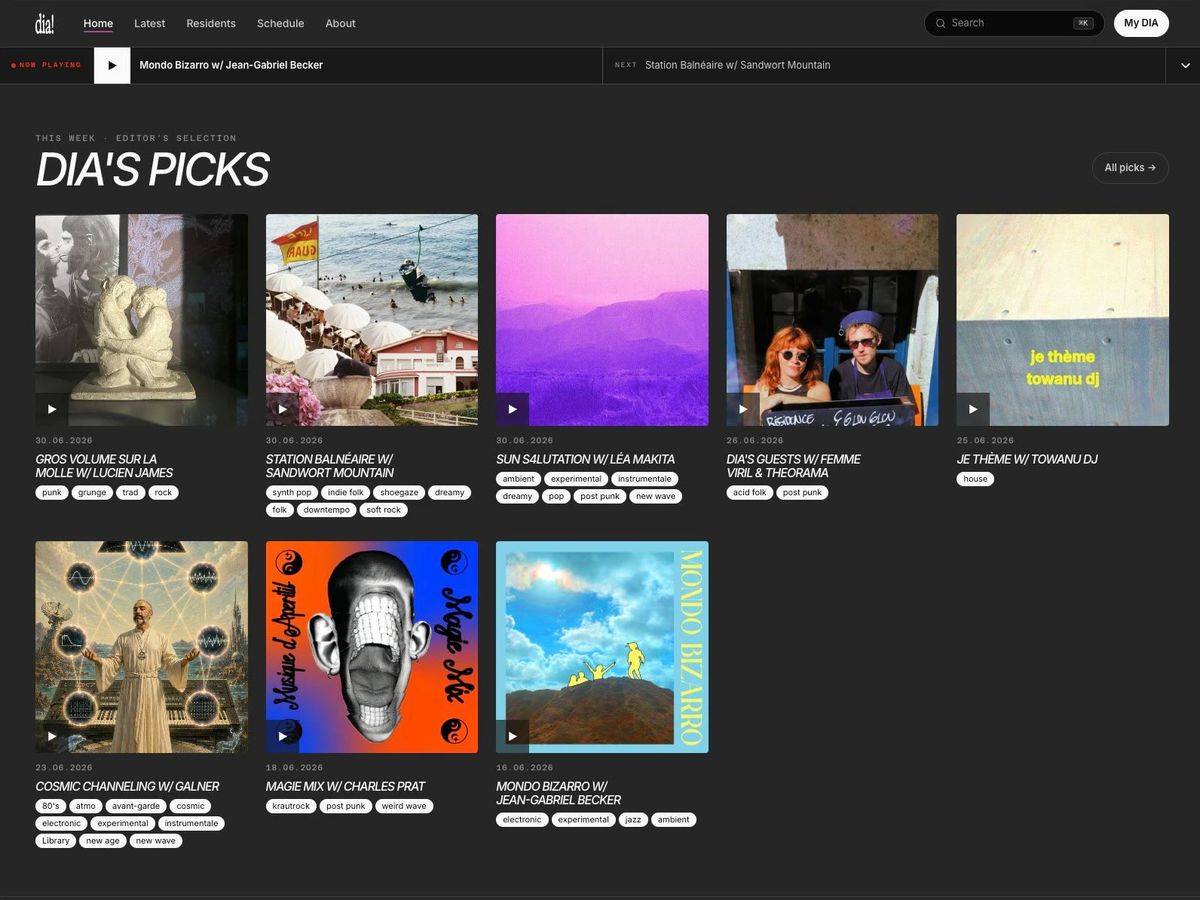Open the Gros Volume statue cover image

tap(142, 320)
